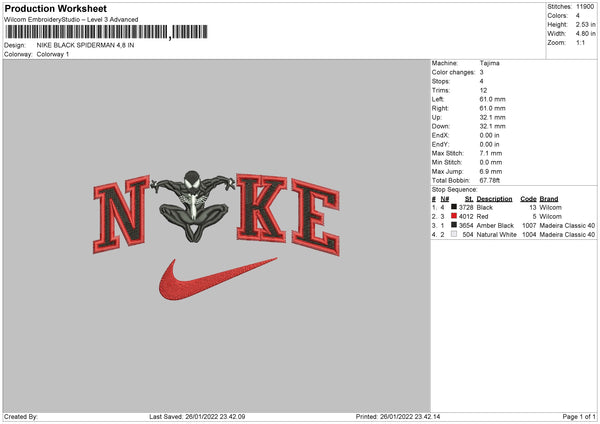Click the Color changes value 3
This screenshot has width=600, height=424.
[x=481, y=72]
